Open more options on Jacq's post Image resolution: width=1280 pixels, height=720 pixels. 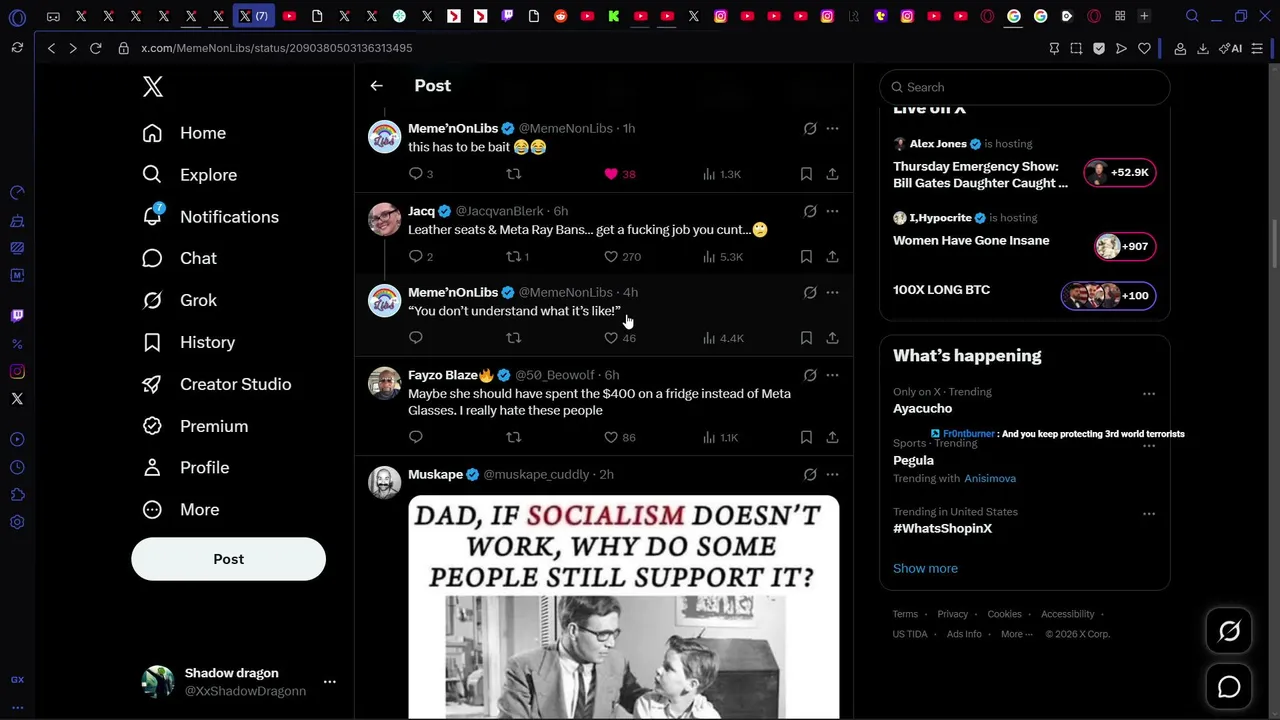832,211
